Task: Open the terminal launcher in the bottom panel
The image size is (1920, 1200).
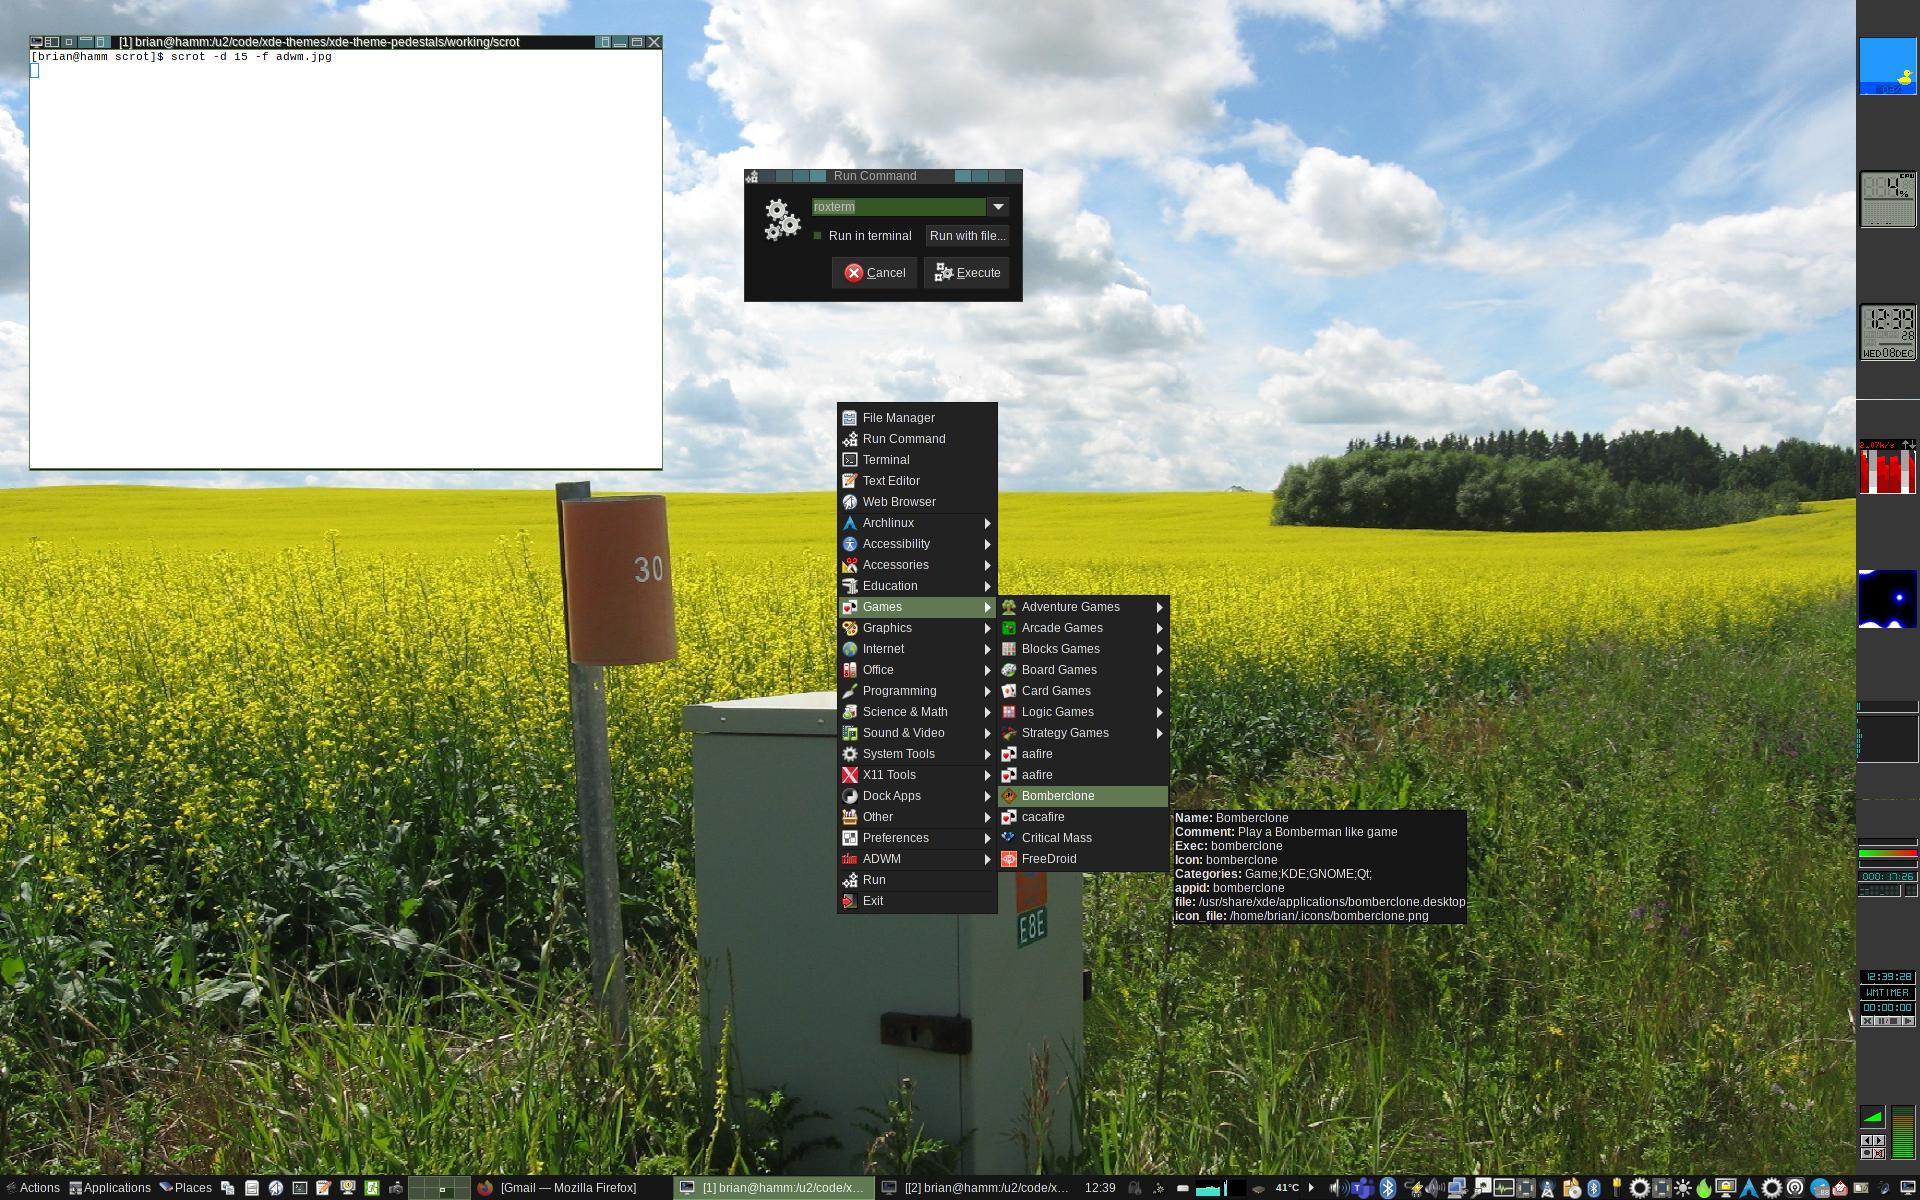Action: tap(300, 1188)
